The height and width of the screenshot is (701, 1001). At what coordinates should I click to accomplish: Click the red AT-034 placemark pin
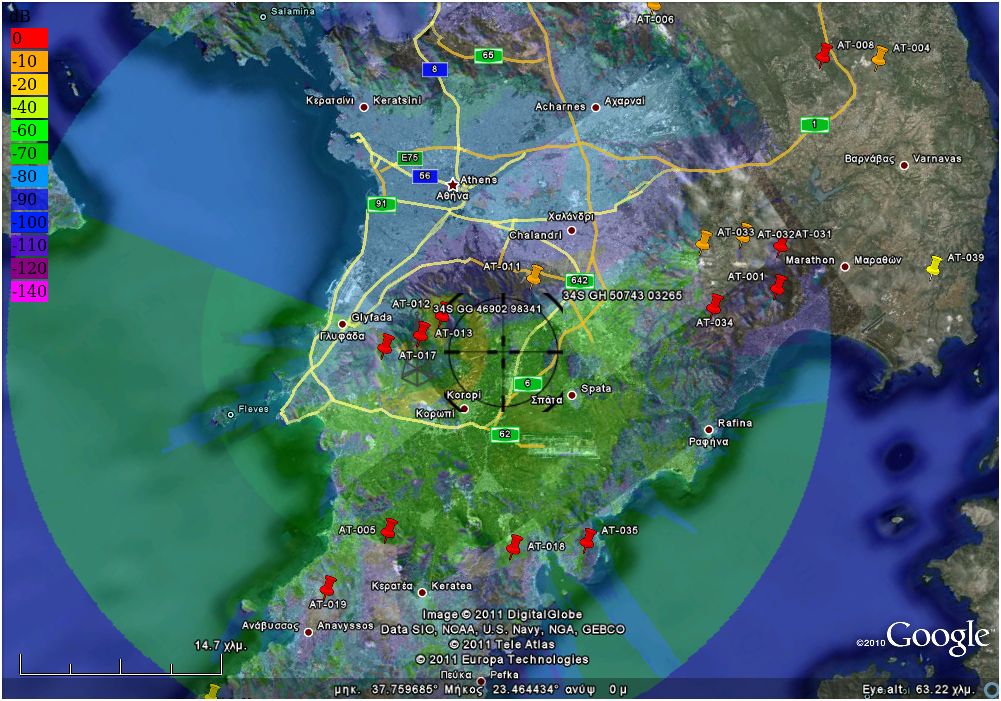(x=714, y=304)
